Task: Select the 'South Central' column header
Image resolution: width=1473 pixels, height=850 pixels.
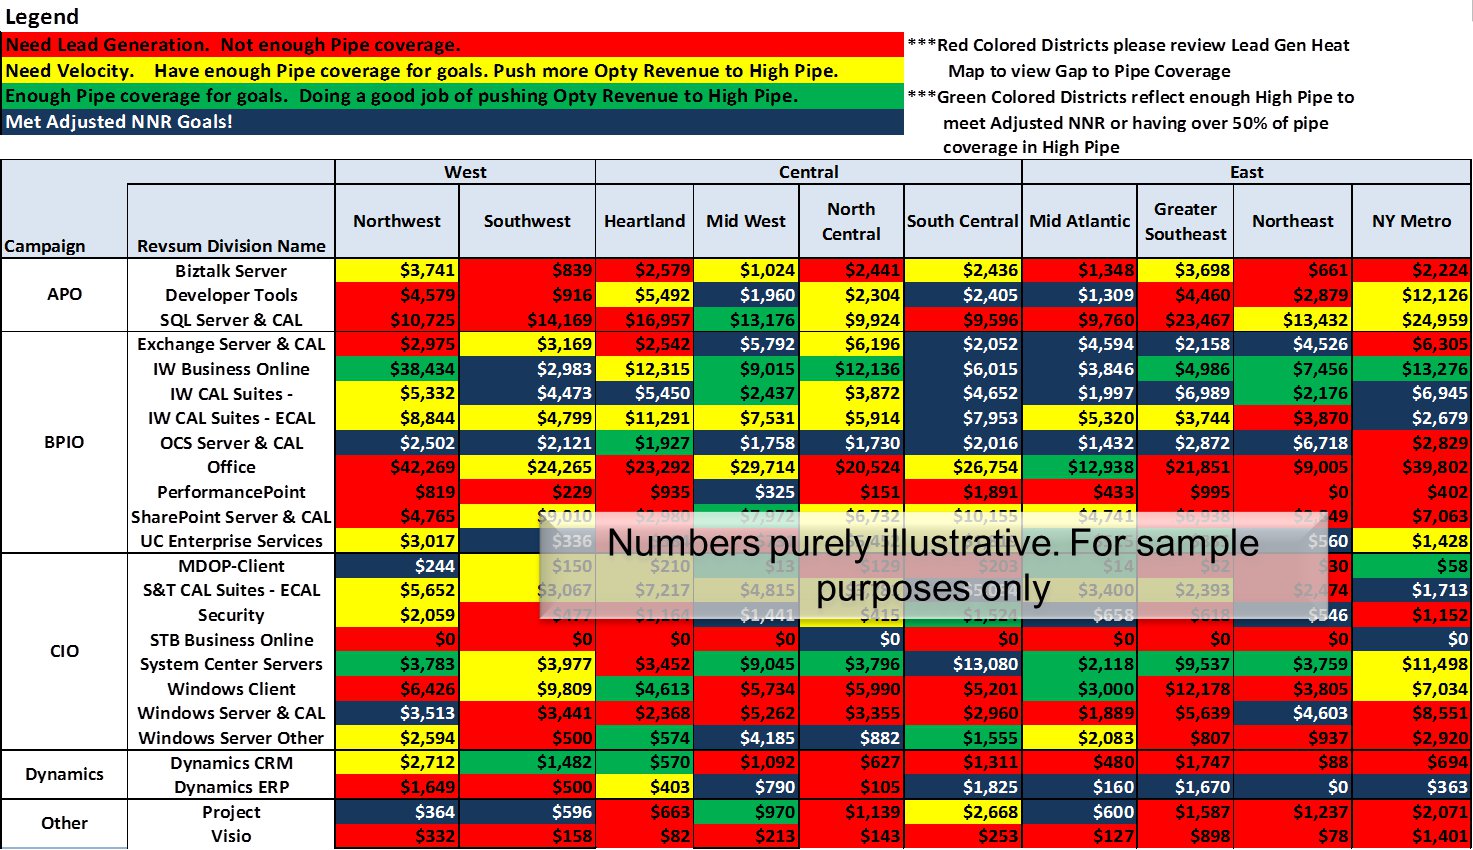Action: pyautogui.click(x=963, y=221)
